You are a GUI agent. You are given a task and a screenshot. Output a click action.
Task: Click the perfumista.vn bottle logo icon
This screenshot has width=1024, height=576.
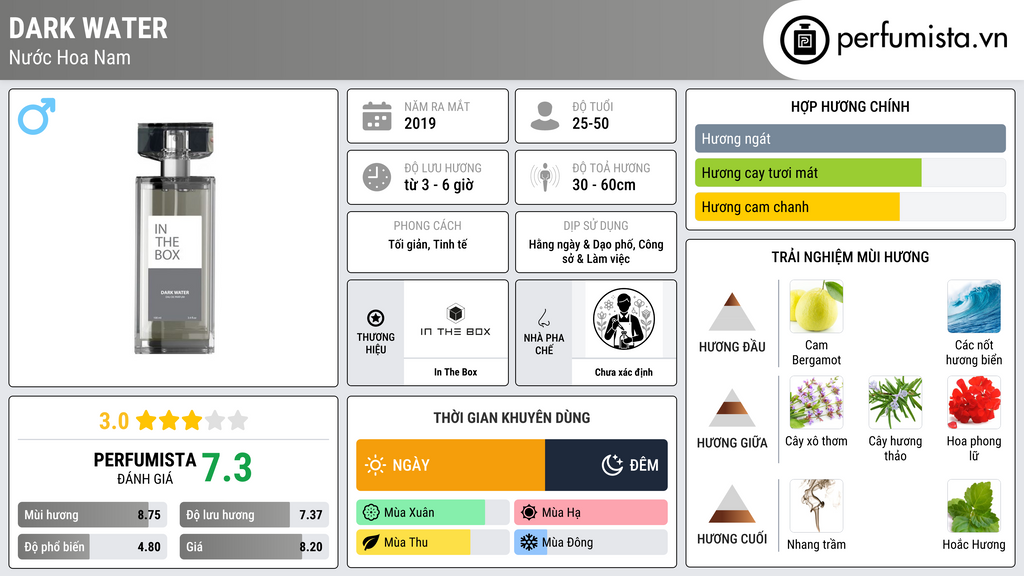[805, 40]
